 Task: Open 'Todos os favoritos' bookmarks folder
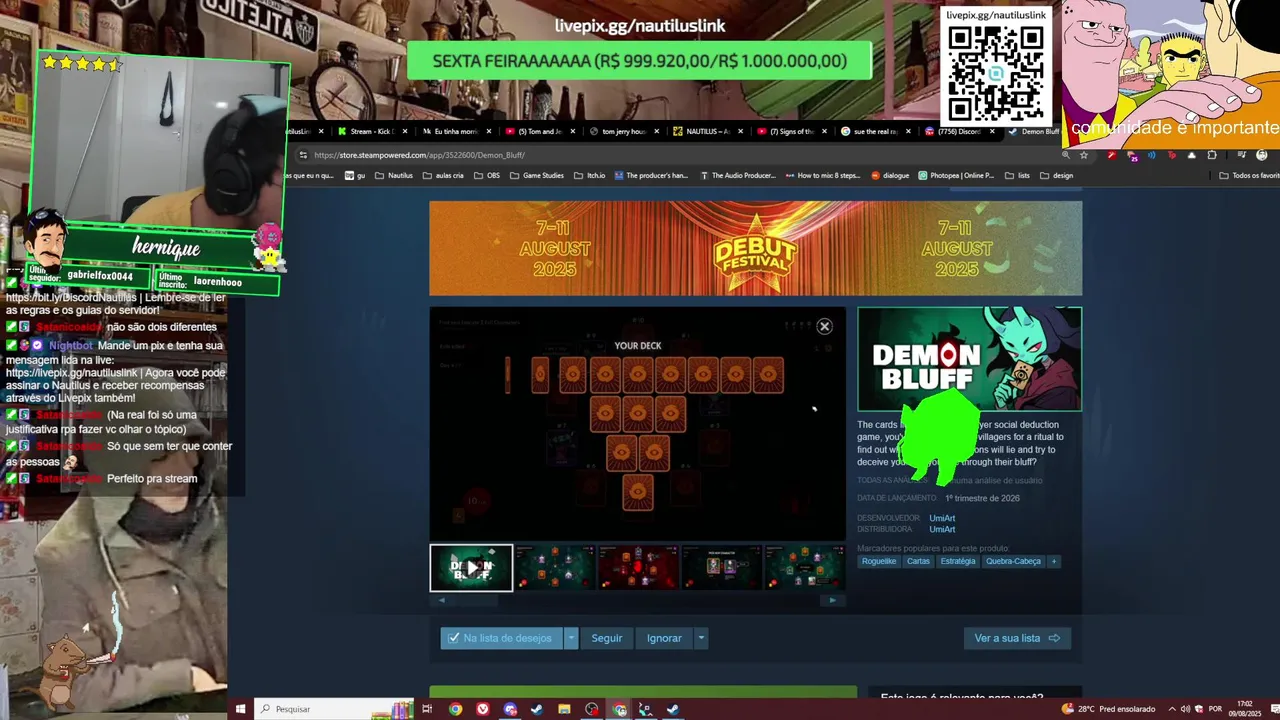[1249, 175]
